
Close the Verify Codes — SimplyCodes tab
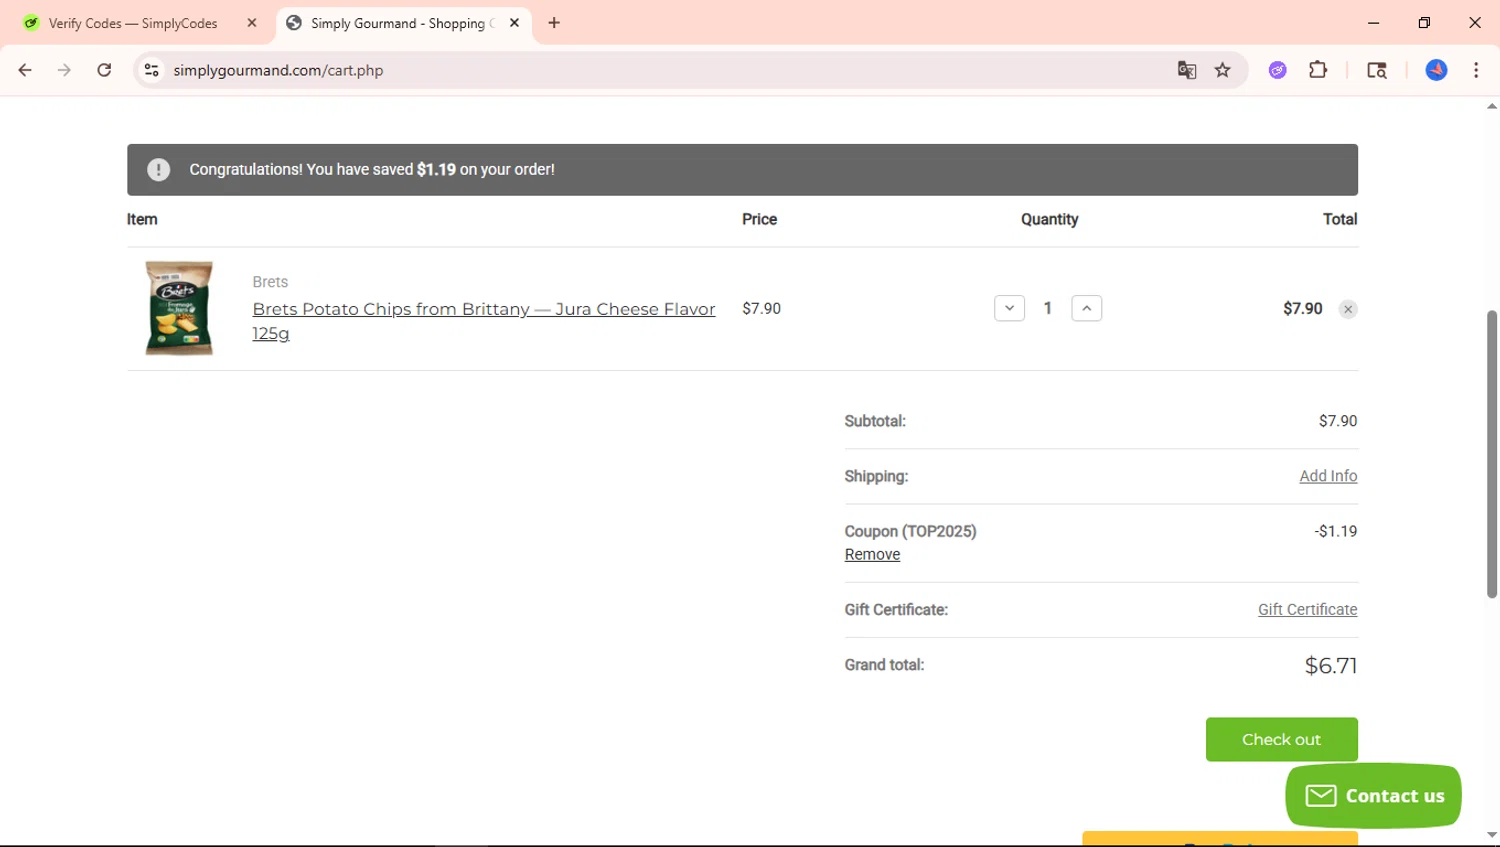252,23
